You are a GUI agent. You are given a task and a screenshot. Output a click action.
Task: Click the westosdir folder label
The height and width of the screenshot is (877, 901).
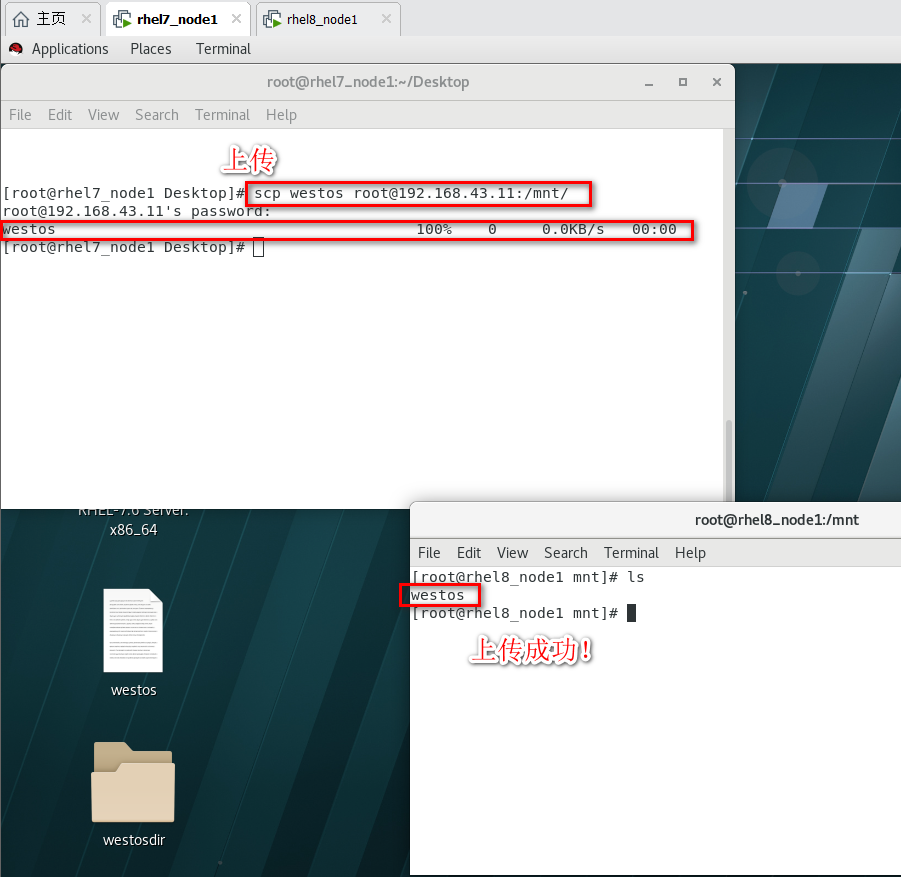[x=134, y=840]
